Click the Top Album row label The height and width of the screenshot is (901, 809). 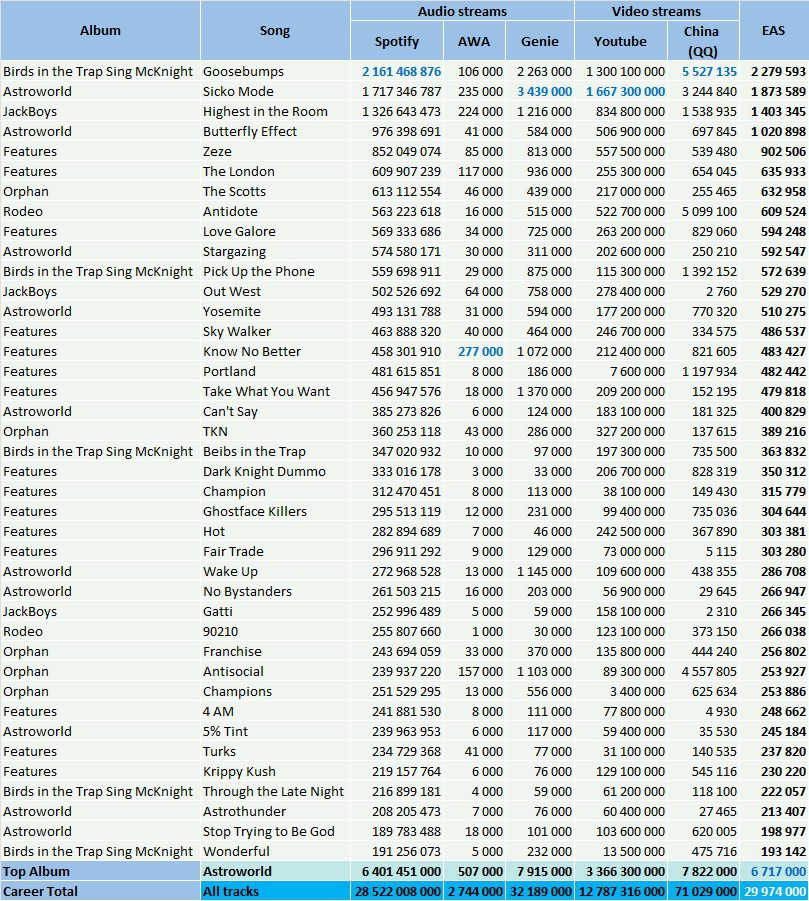click(x=100, y=871)
